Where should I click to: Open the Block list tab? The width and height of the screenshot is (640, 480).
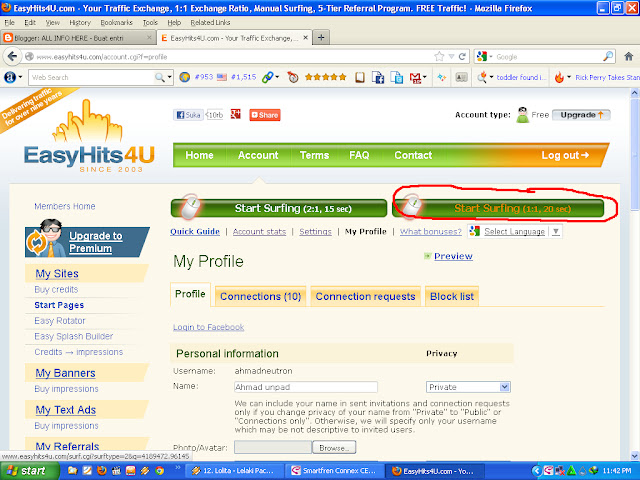tap(452, 296)
